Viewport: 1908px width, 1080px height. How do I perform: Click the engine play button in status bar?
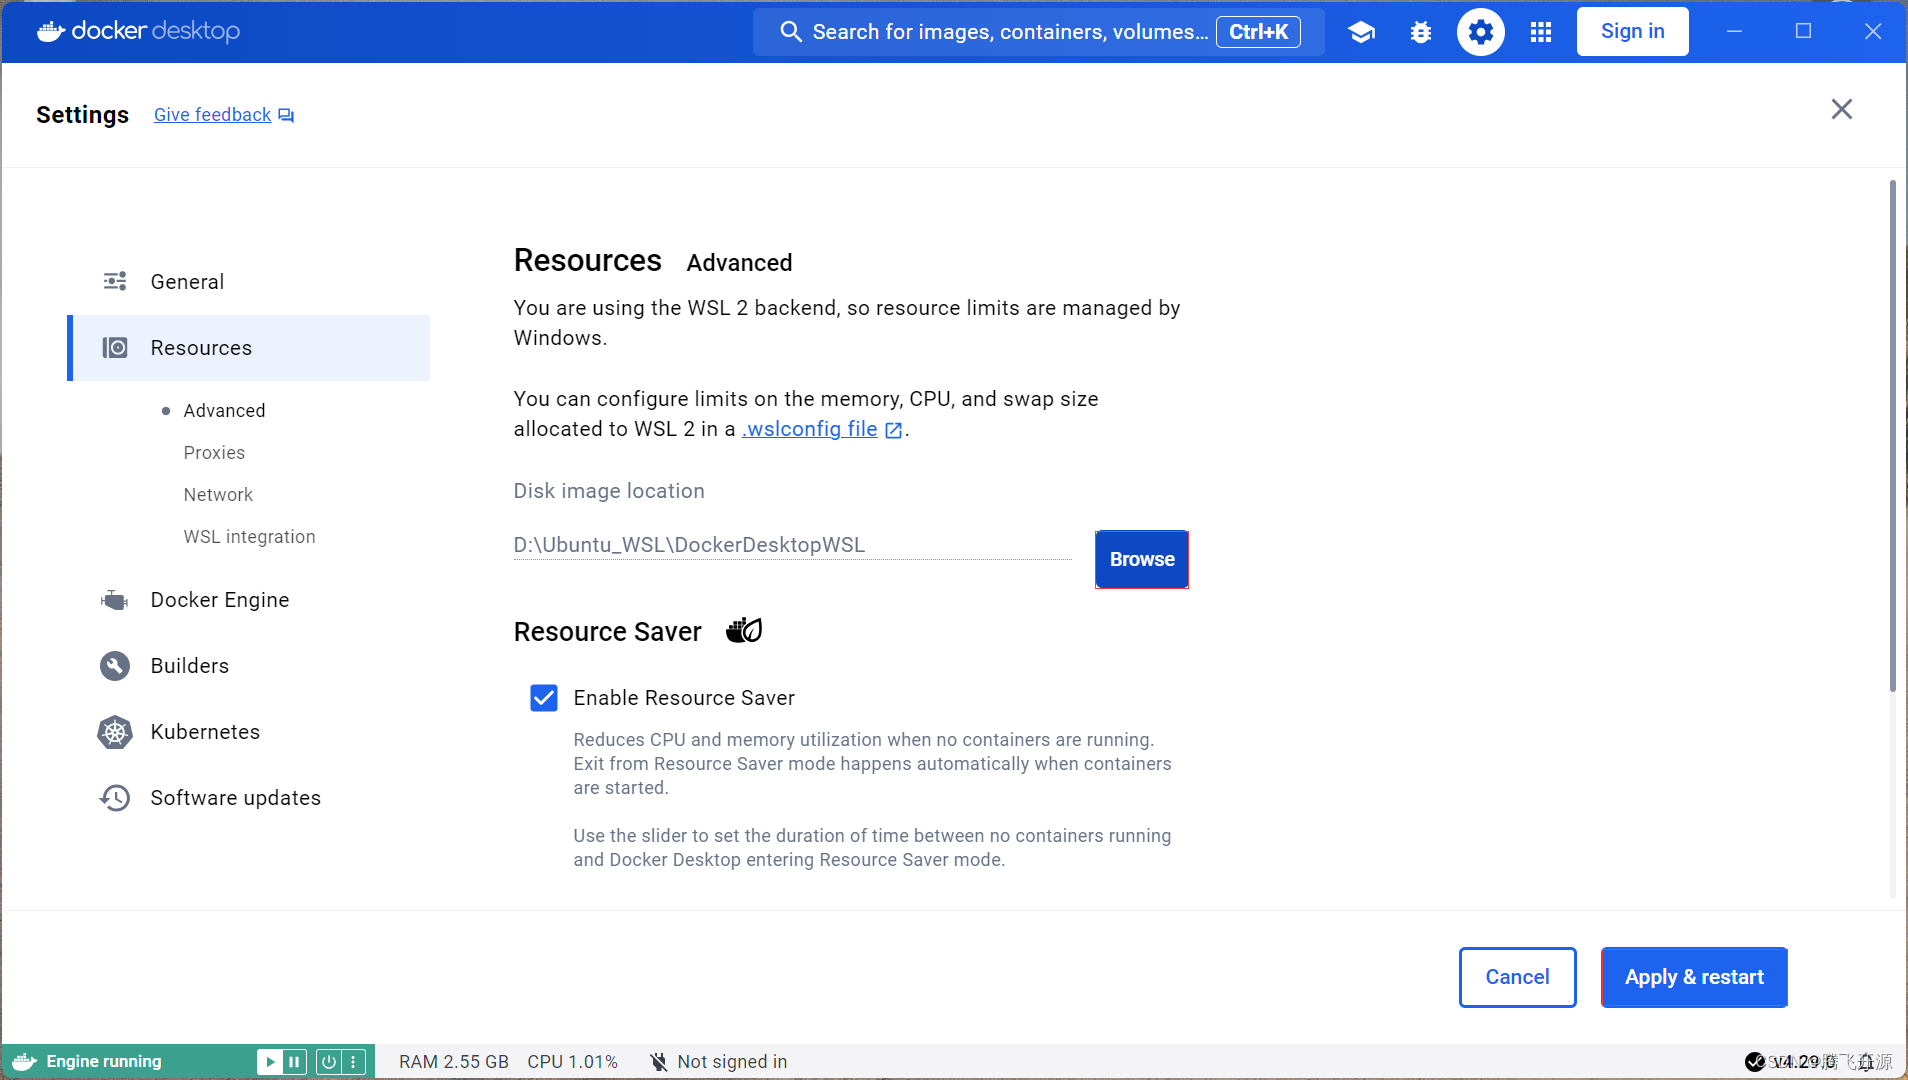click(269, 1062)
